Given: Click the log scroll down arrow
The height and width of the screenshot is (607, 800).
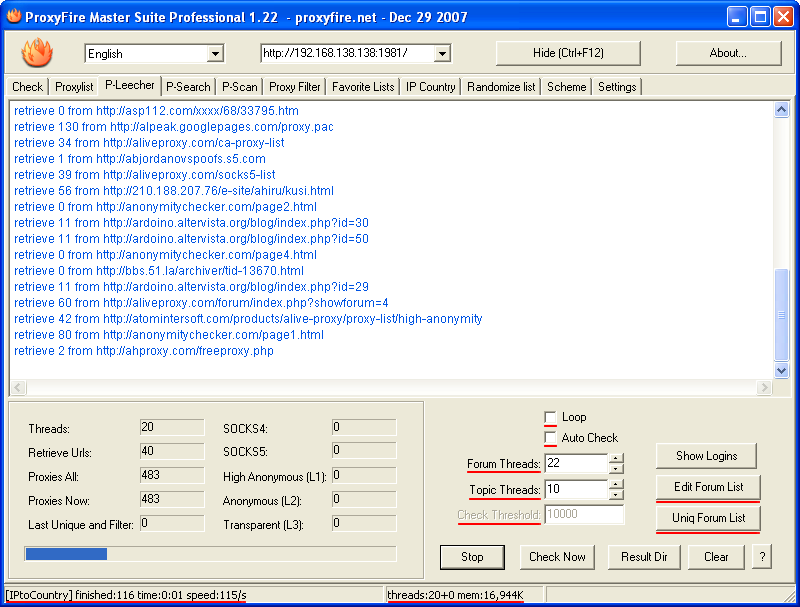Looking at the screenshot, I should tap(781, 370).
